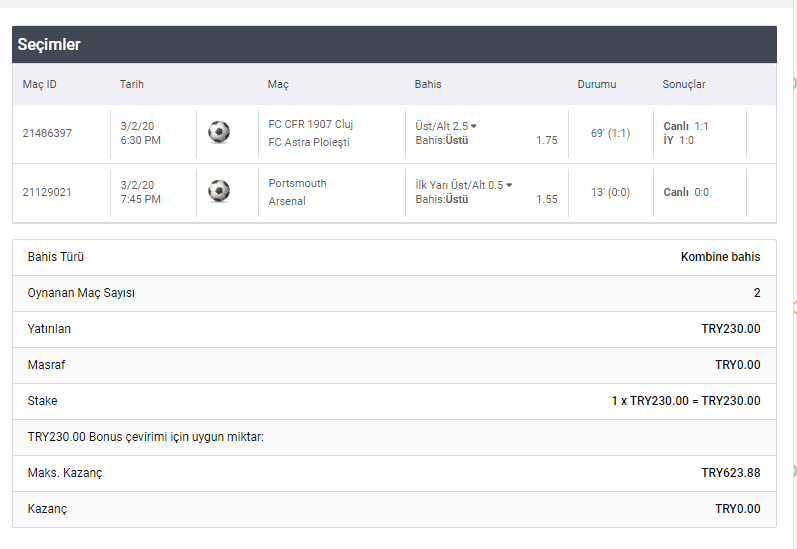Click the Bahis Türü label

point(55,257)
